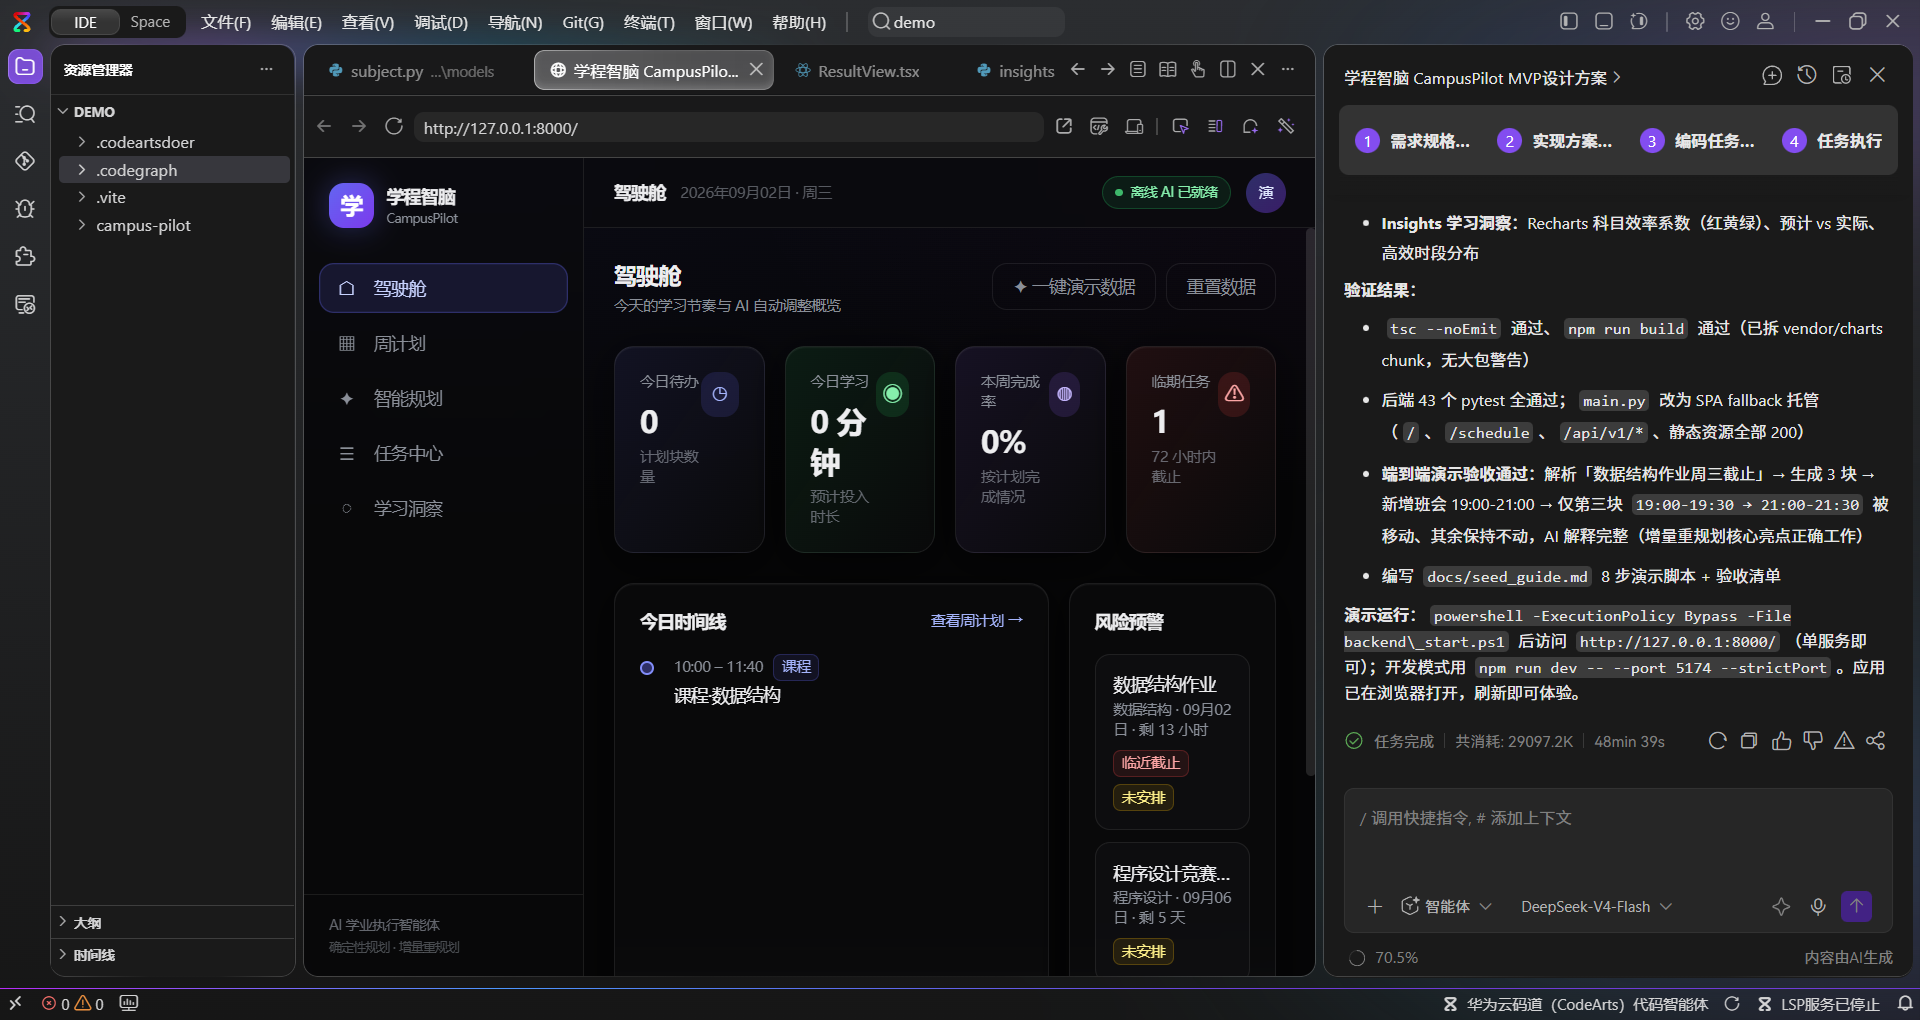Select 学习洞察 in CampusPilot sidebar
The width and height of the screenshot is (1920, 1020).
(x=443, y=508)
